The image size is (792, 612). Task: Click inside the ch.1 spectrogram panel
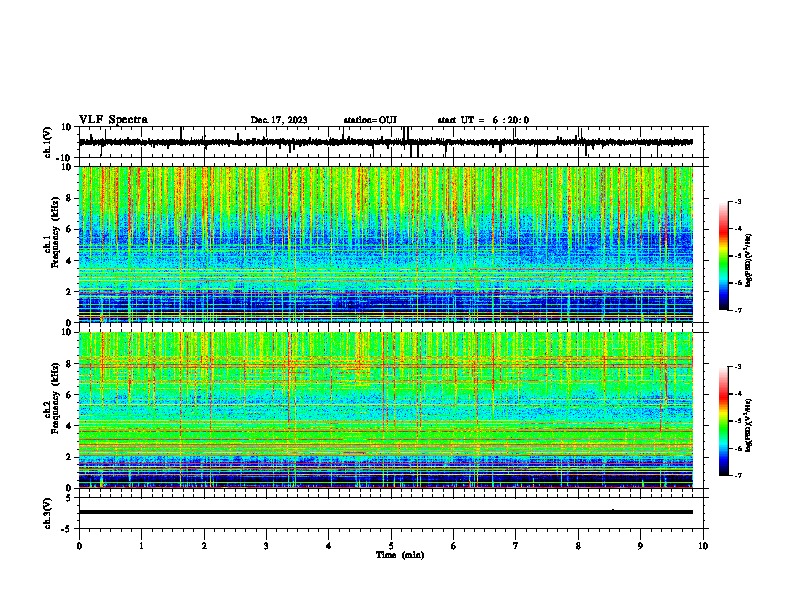(385, 244)
